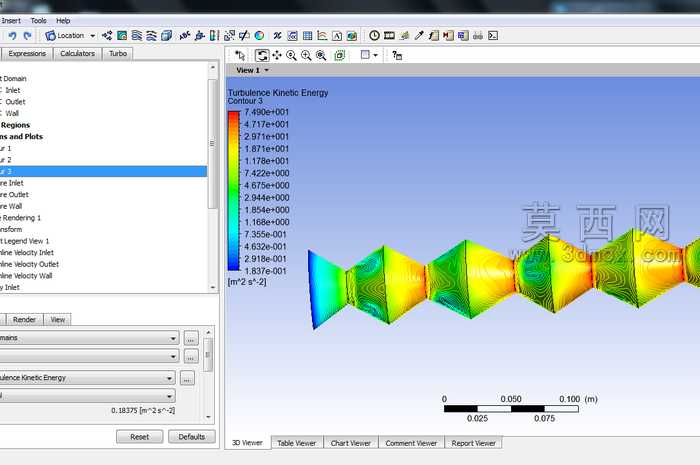Click the details panel scrollbar down arrow
Image resolution: width=700 pixels, height=465 pixels.
point(208,417)
